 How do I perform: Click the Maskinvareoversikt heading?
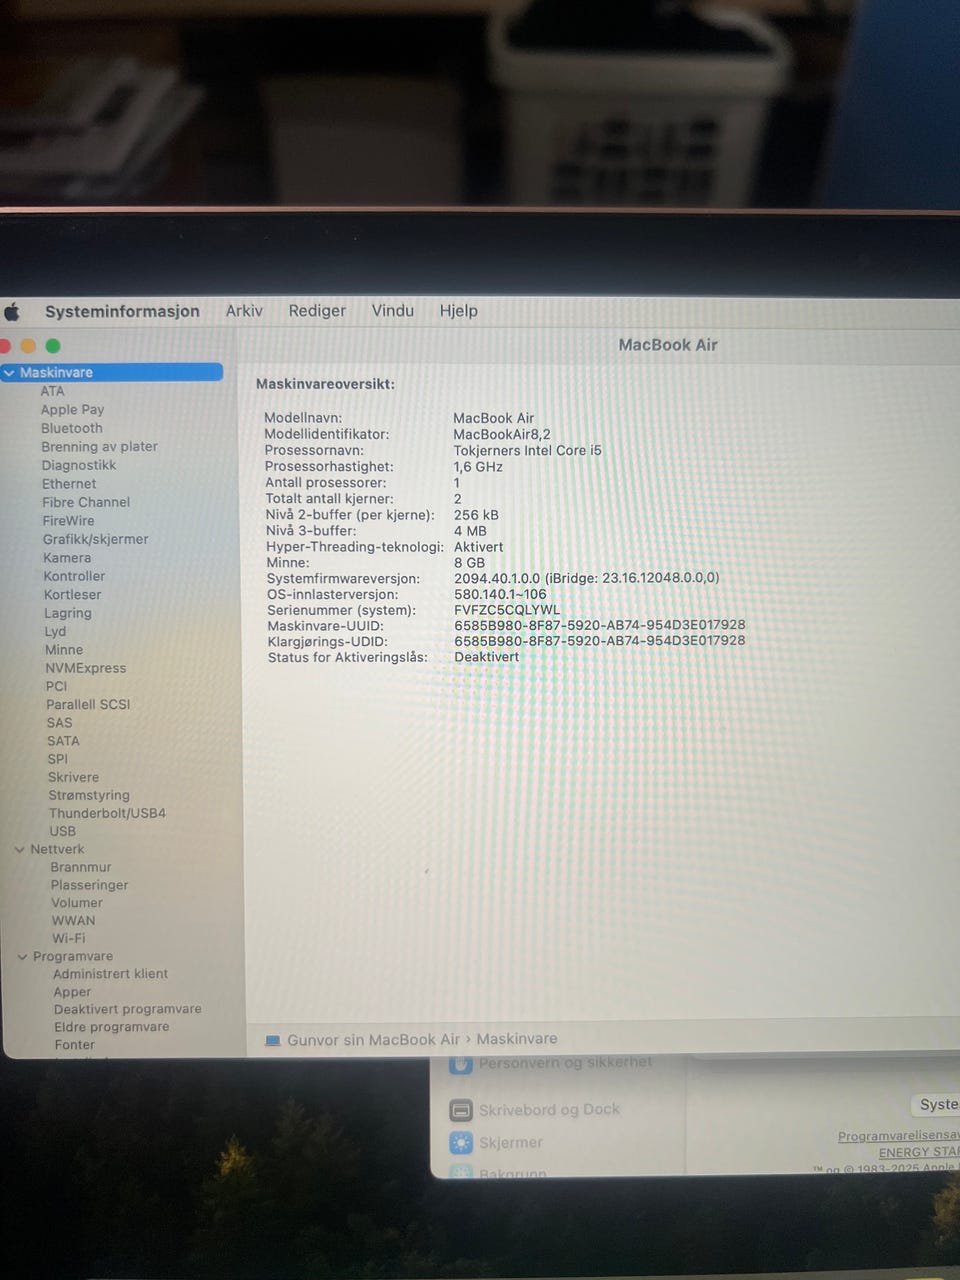point(325,384)
